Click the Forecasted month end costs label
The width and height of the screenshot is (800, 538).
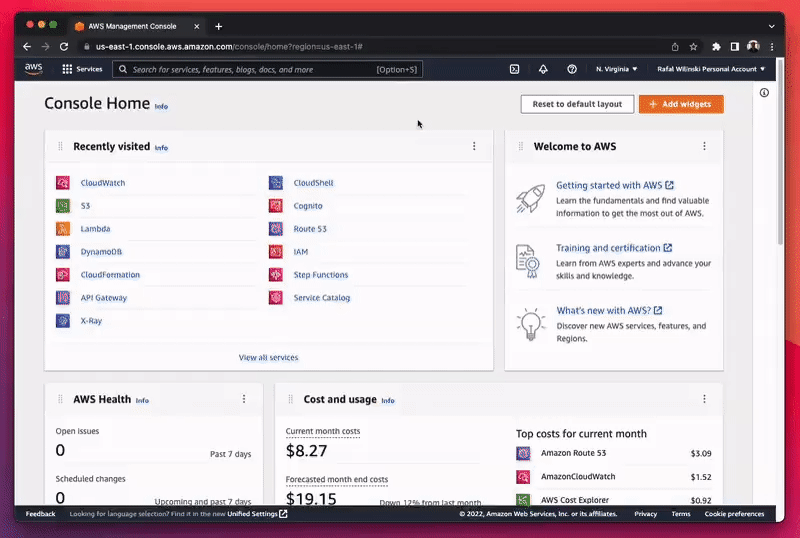pos(336,479)
